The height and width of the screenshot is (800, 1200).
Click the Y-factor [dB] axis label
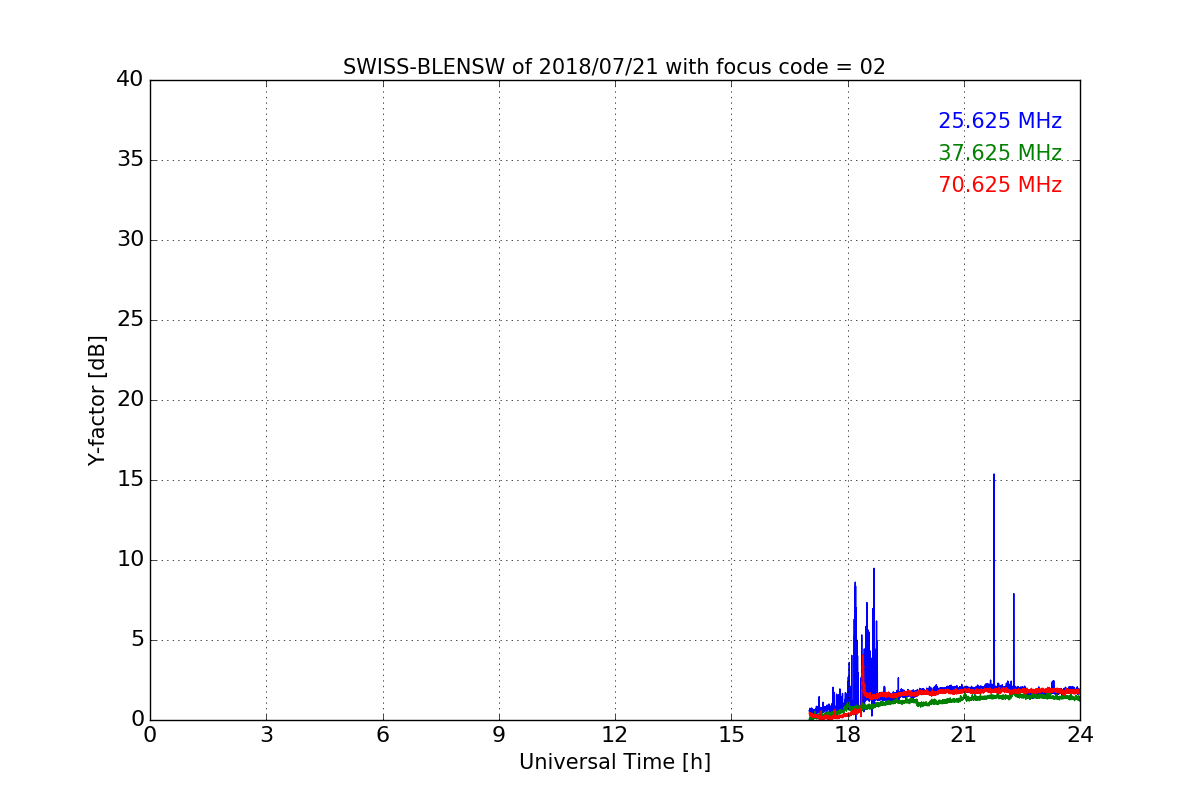tap(97, 400)
